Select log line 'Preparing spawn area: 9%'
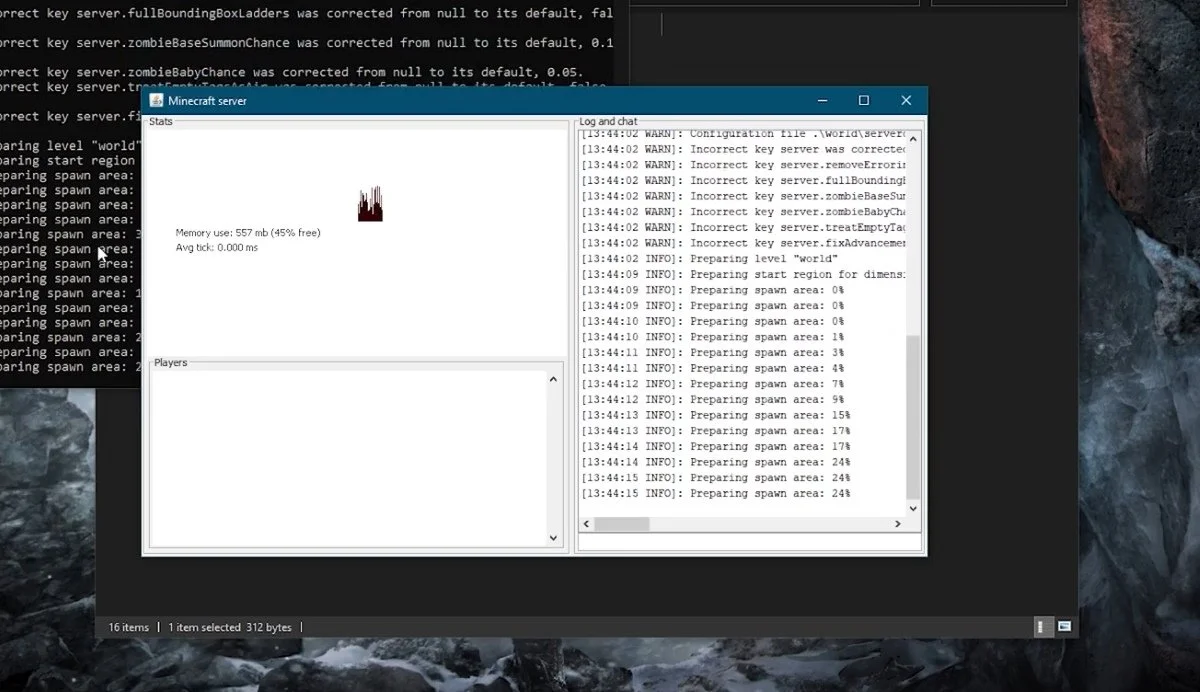Screen dimensions: 1200x692 pyautogui.click(x=713, y=400)
